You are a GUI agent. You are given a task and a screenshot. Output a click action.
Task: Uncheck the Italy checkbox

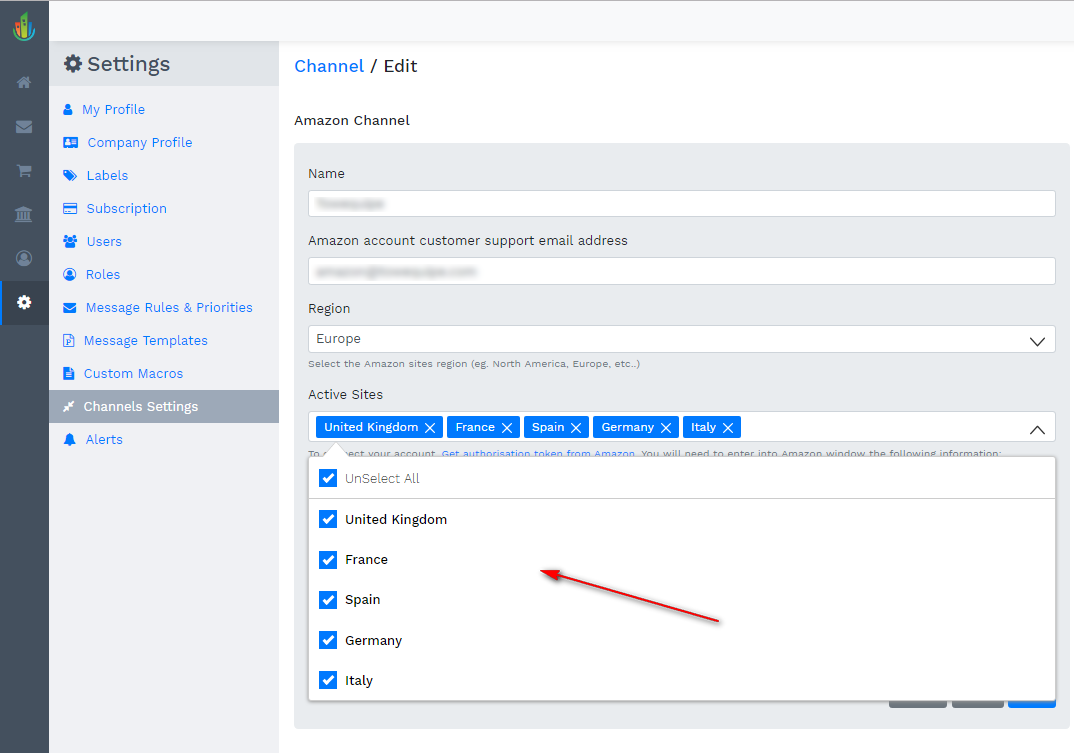(328, 680)
